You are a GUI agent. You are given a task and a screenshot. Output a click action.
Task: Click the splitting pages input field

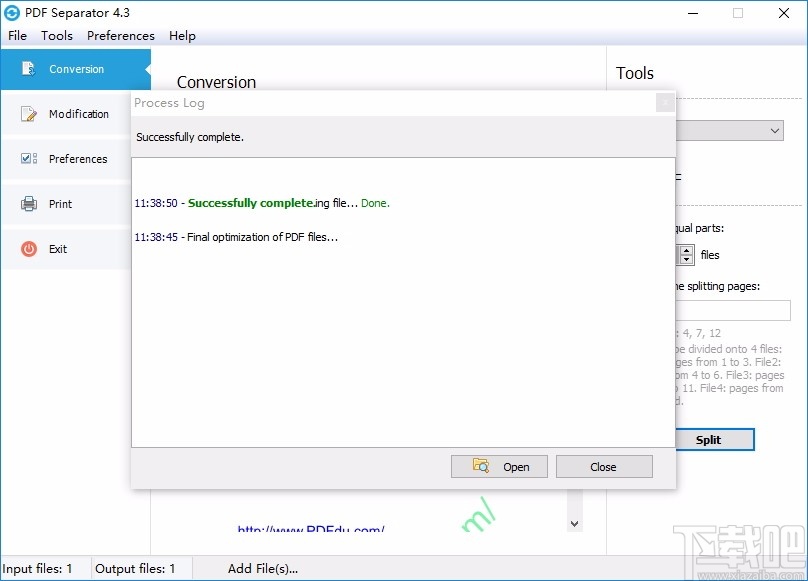(733, 310)
